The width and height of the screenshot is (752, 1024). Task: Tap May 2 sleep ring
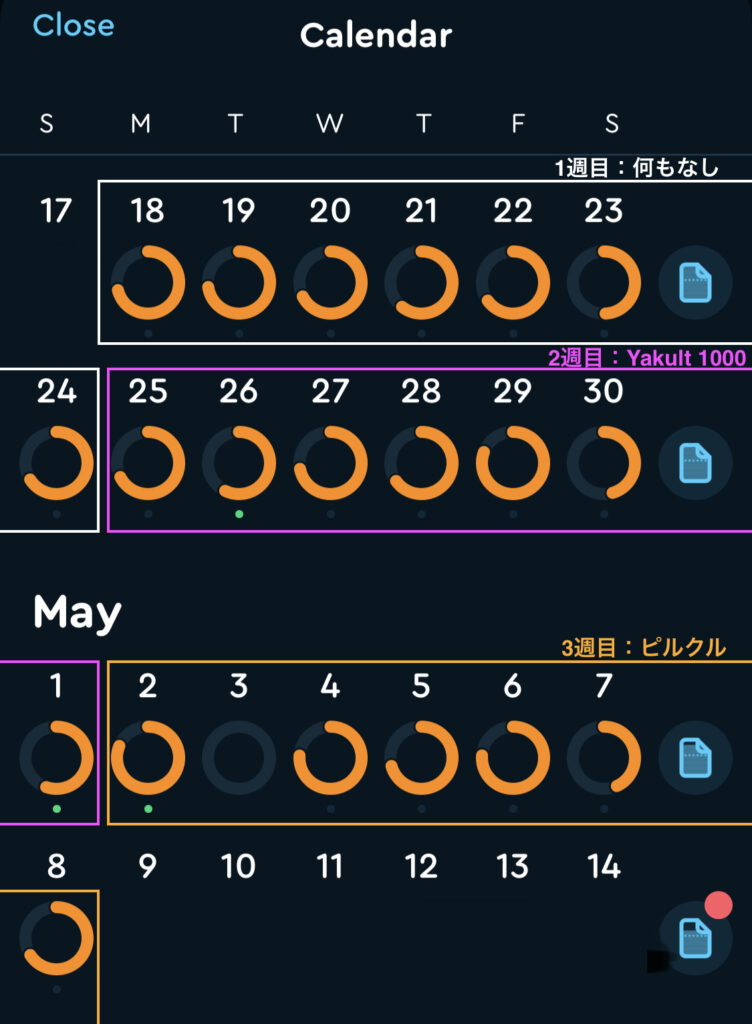pyautogui.click(x=148, y=758)
